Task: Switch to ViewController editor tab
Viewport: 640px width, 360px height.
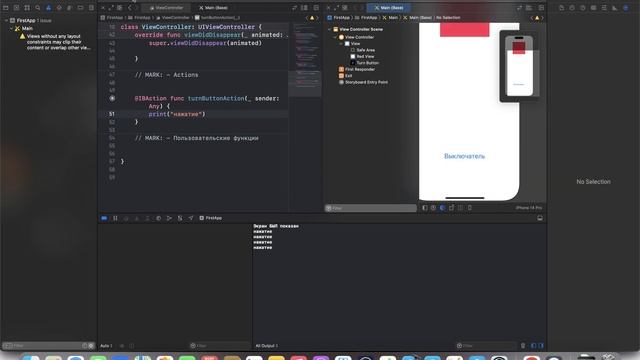Action: click(x=166, y=8)
